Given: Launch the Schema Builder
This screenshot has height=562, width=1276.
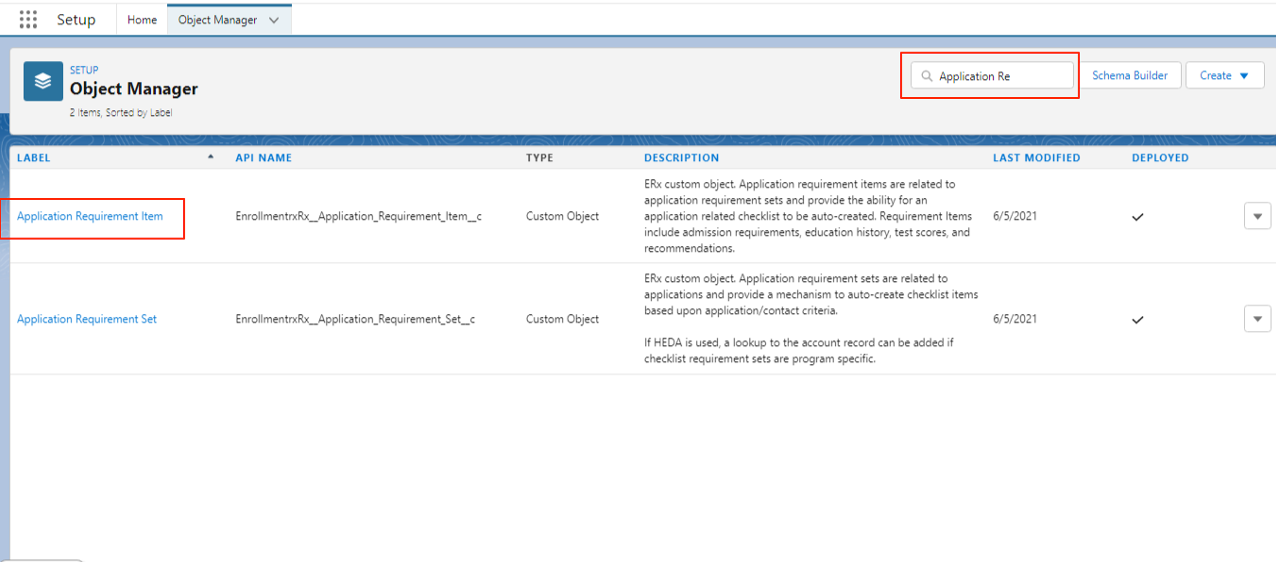Looking at the screenshot, I should 1130,76.
